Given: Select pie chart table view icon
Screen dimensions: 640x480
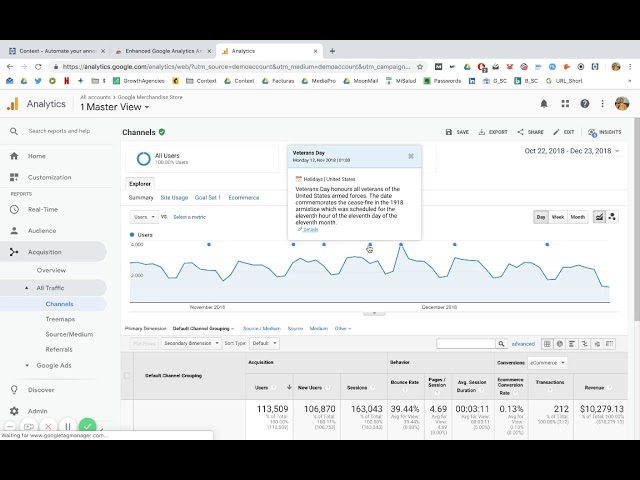Looking at the screenshot, I should click(560, 344).
